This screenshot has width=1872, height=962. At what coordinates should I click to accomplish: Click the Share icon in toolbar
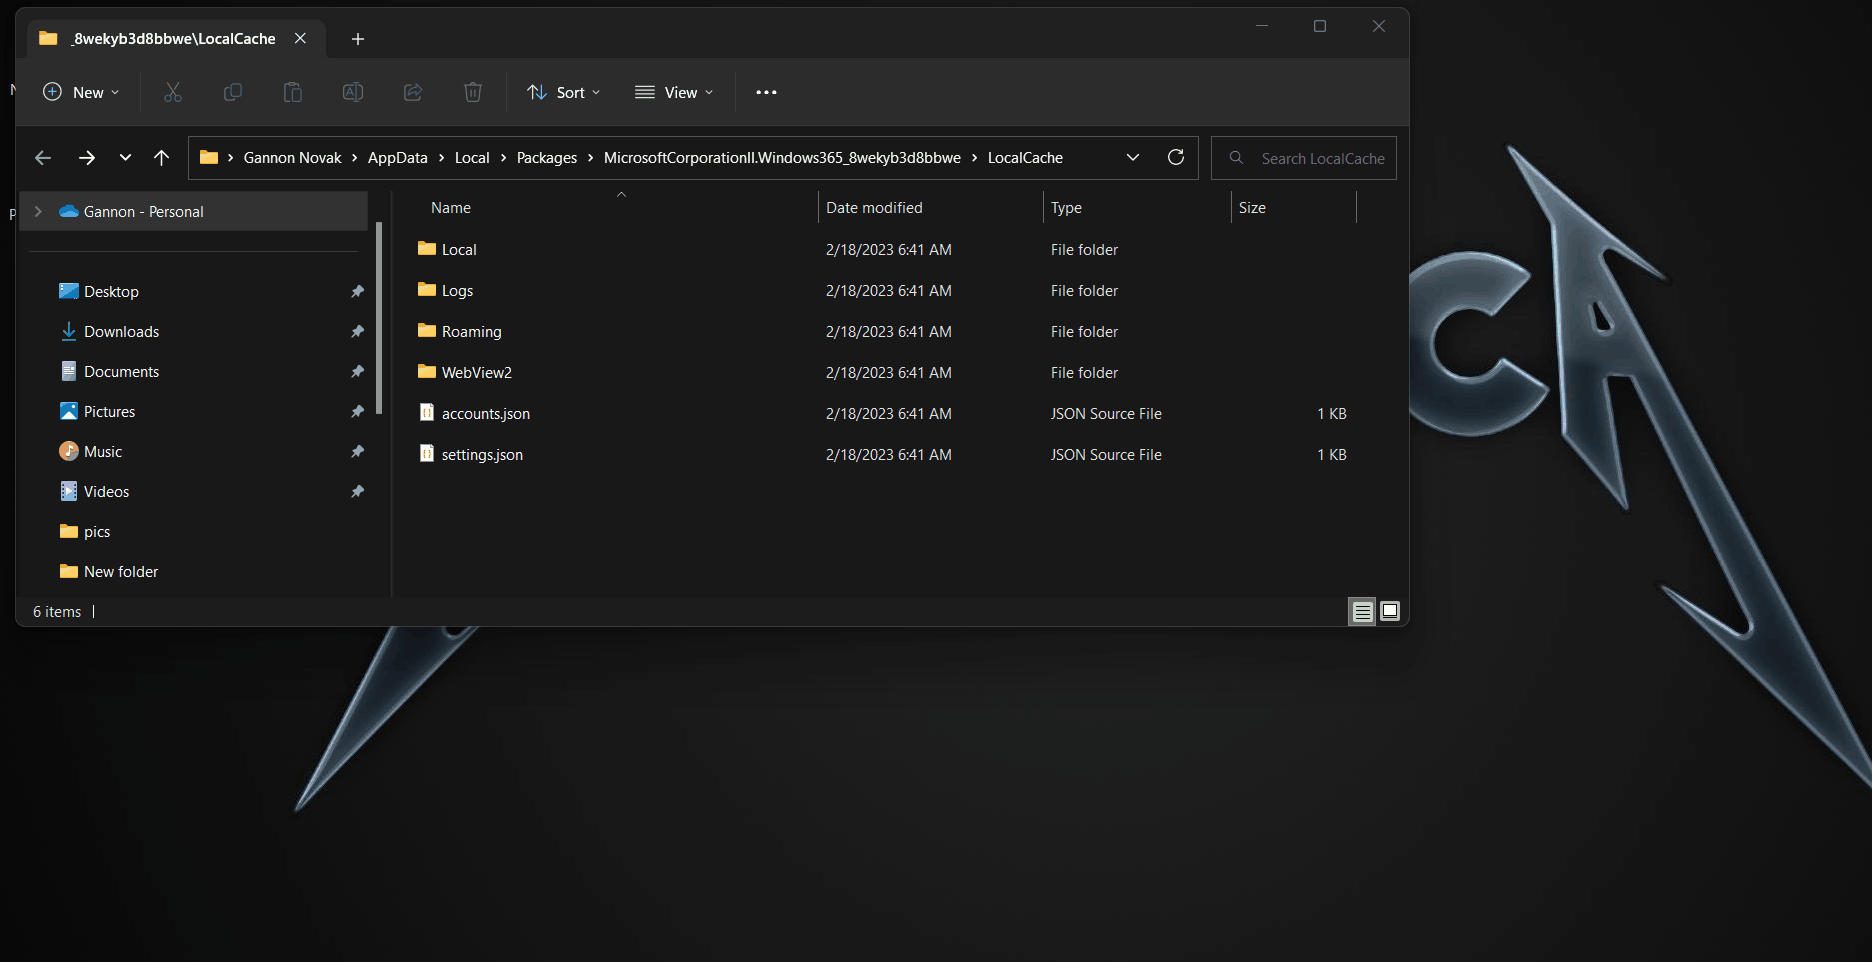coord(413,92)
